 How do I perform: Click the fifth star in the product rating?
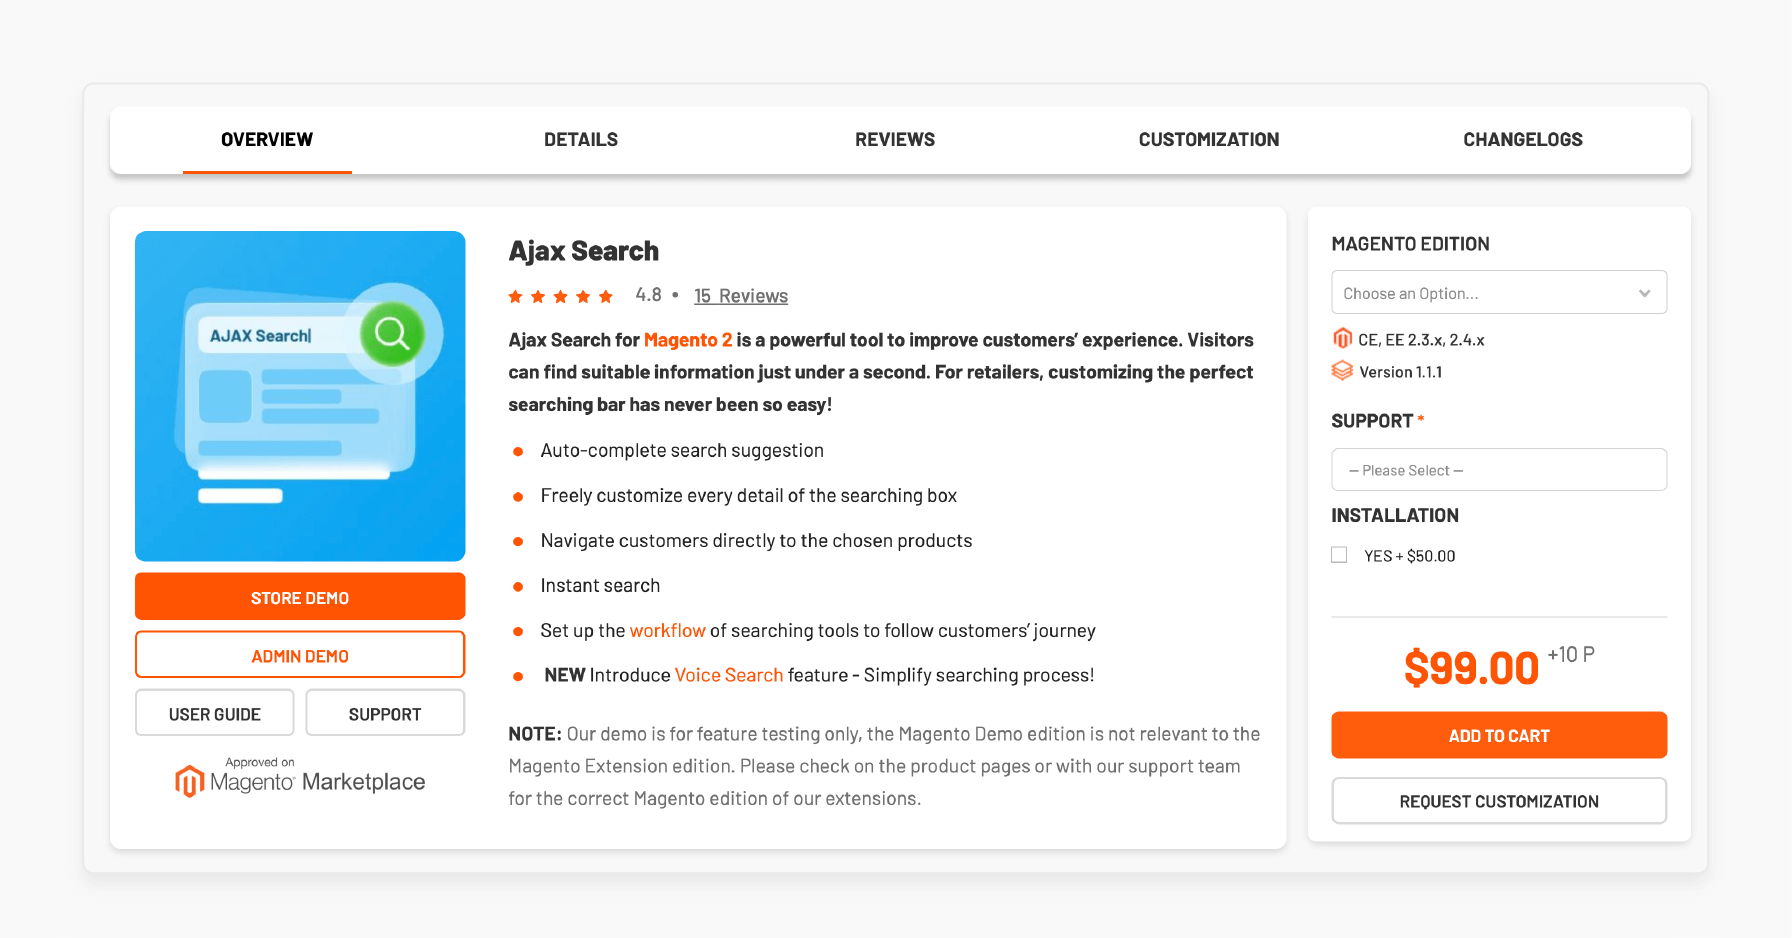point(606,295)
